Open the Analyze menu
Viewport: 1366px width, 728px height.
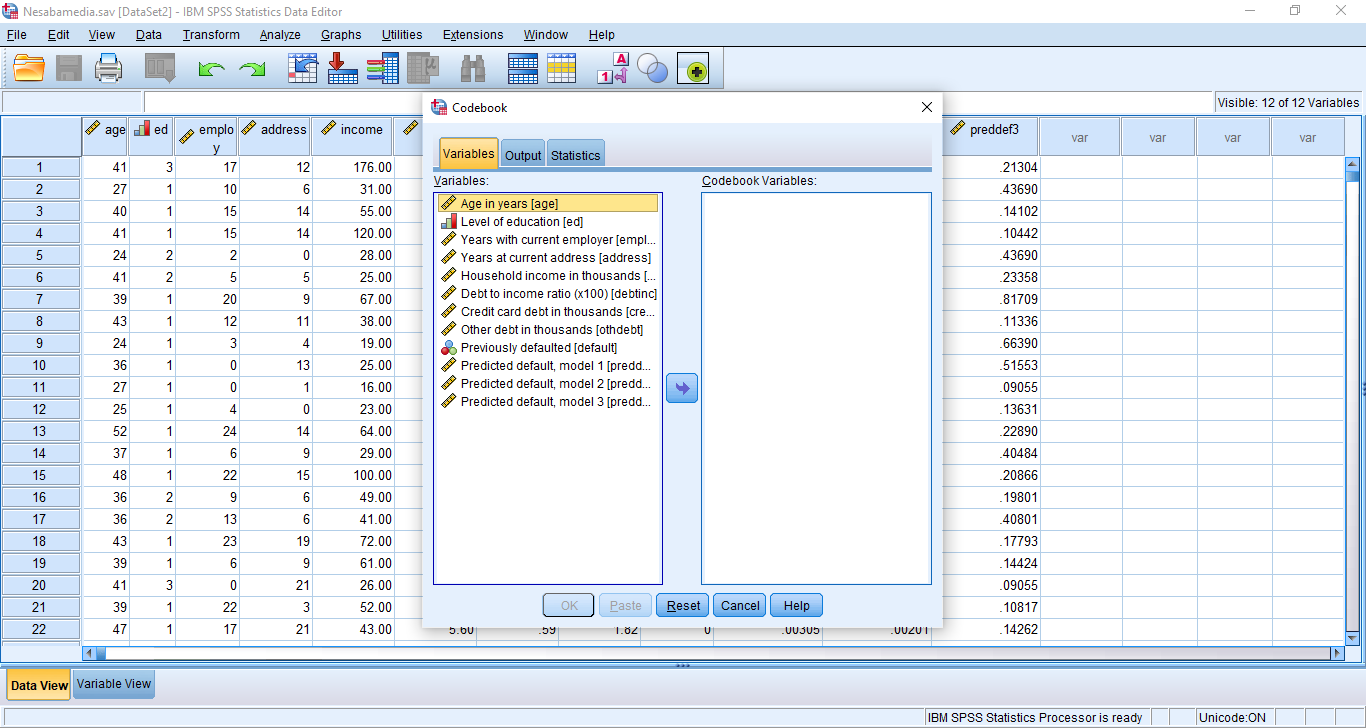tap(280, 35)
